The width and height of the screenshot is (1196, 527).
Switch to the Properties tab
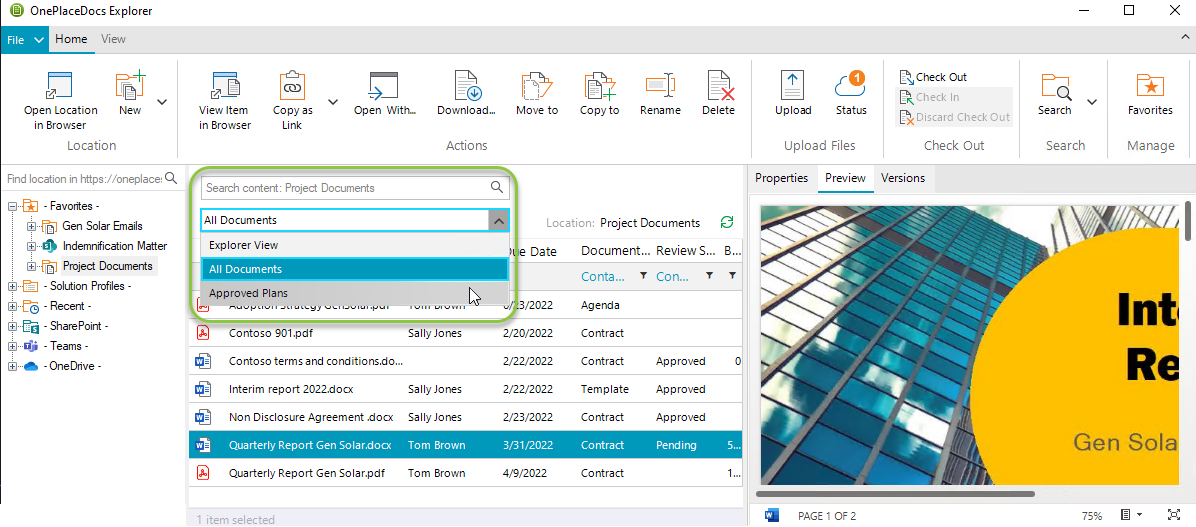[781, 178]
